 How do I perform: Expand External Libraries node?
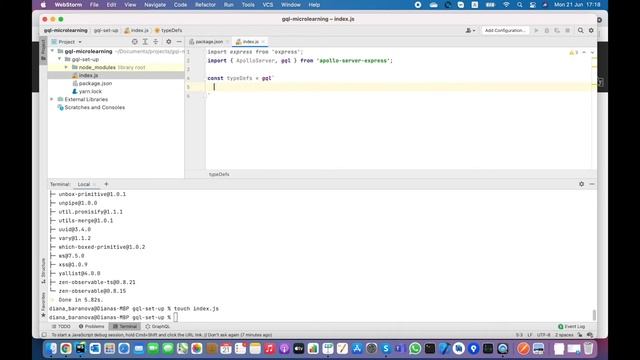tap(52, 99)
